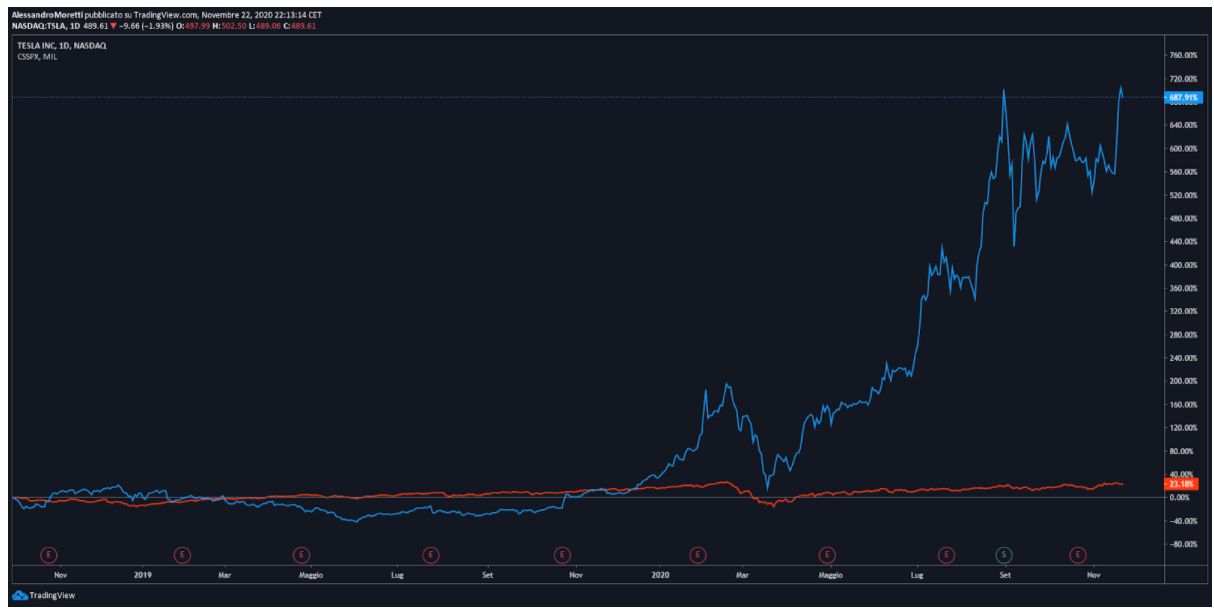The width and height of the screenshot is (1214, 616).
Task: Select earnings marker between Lug and Set 2020
Action: coord(946,554)
